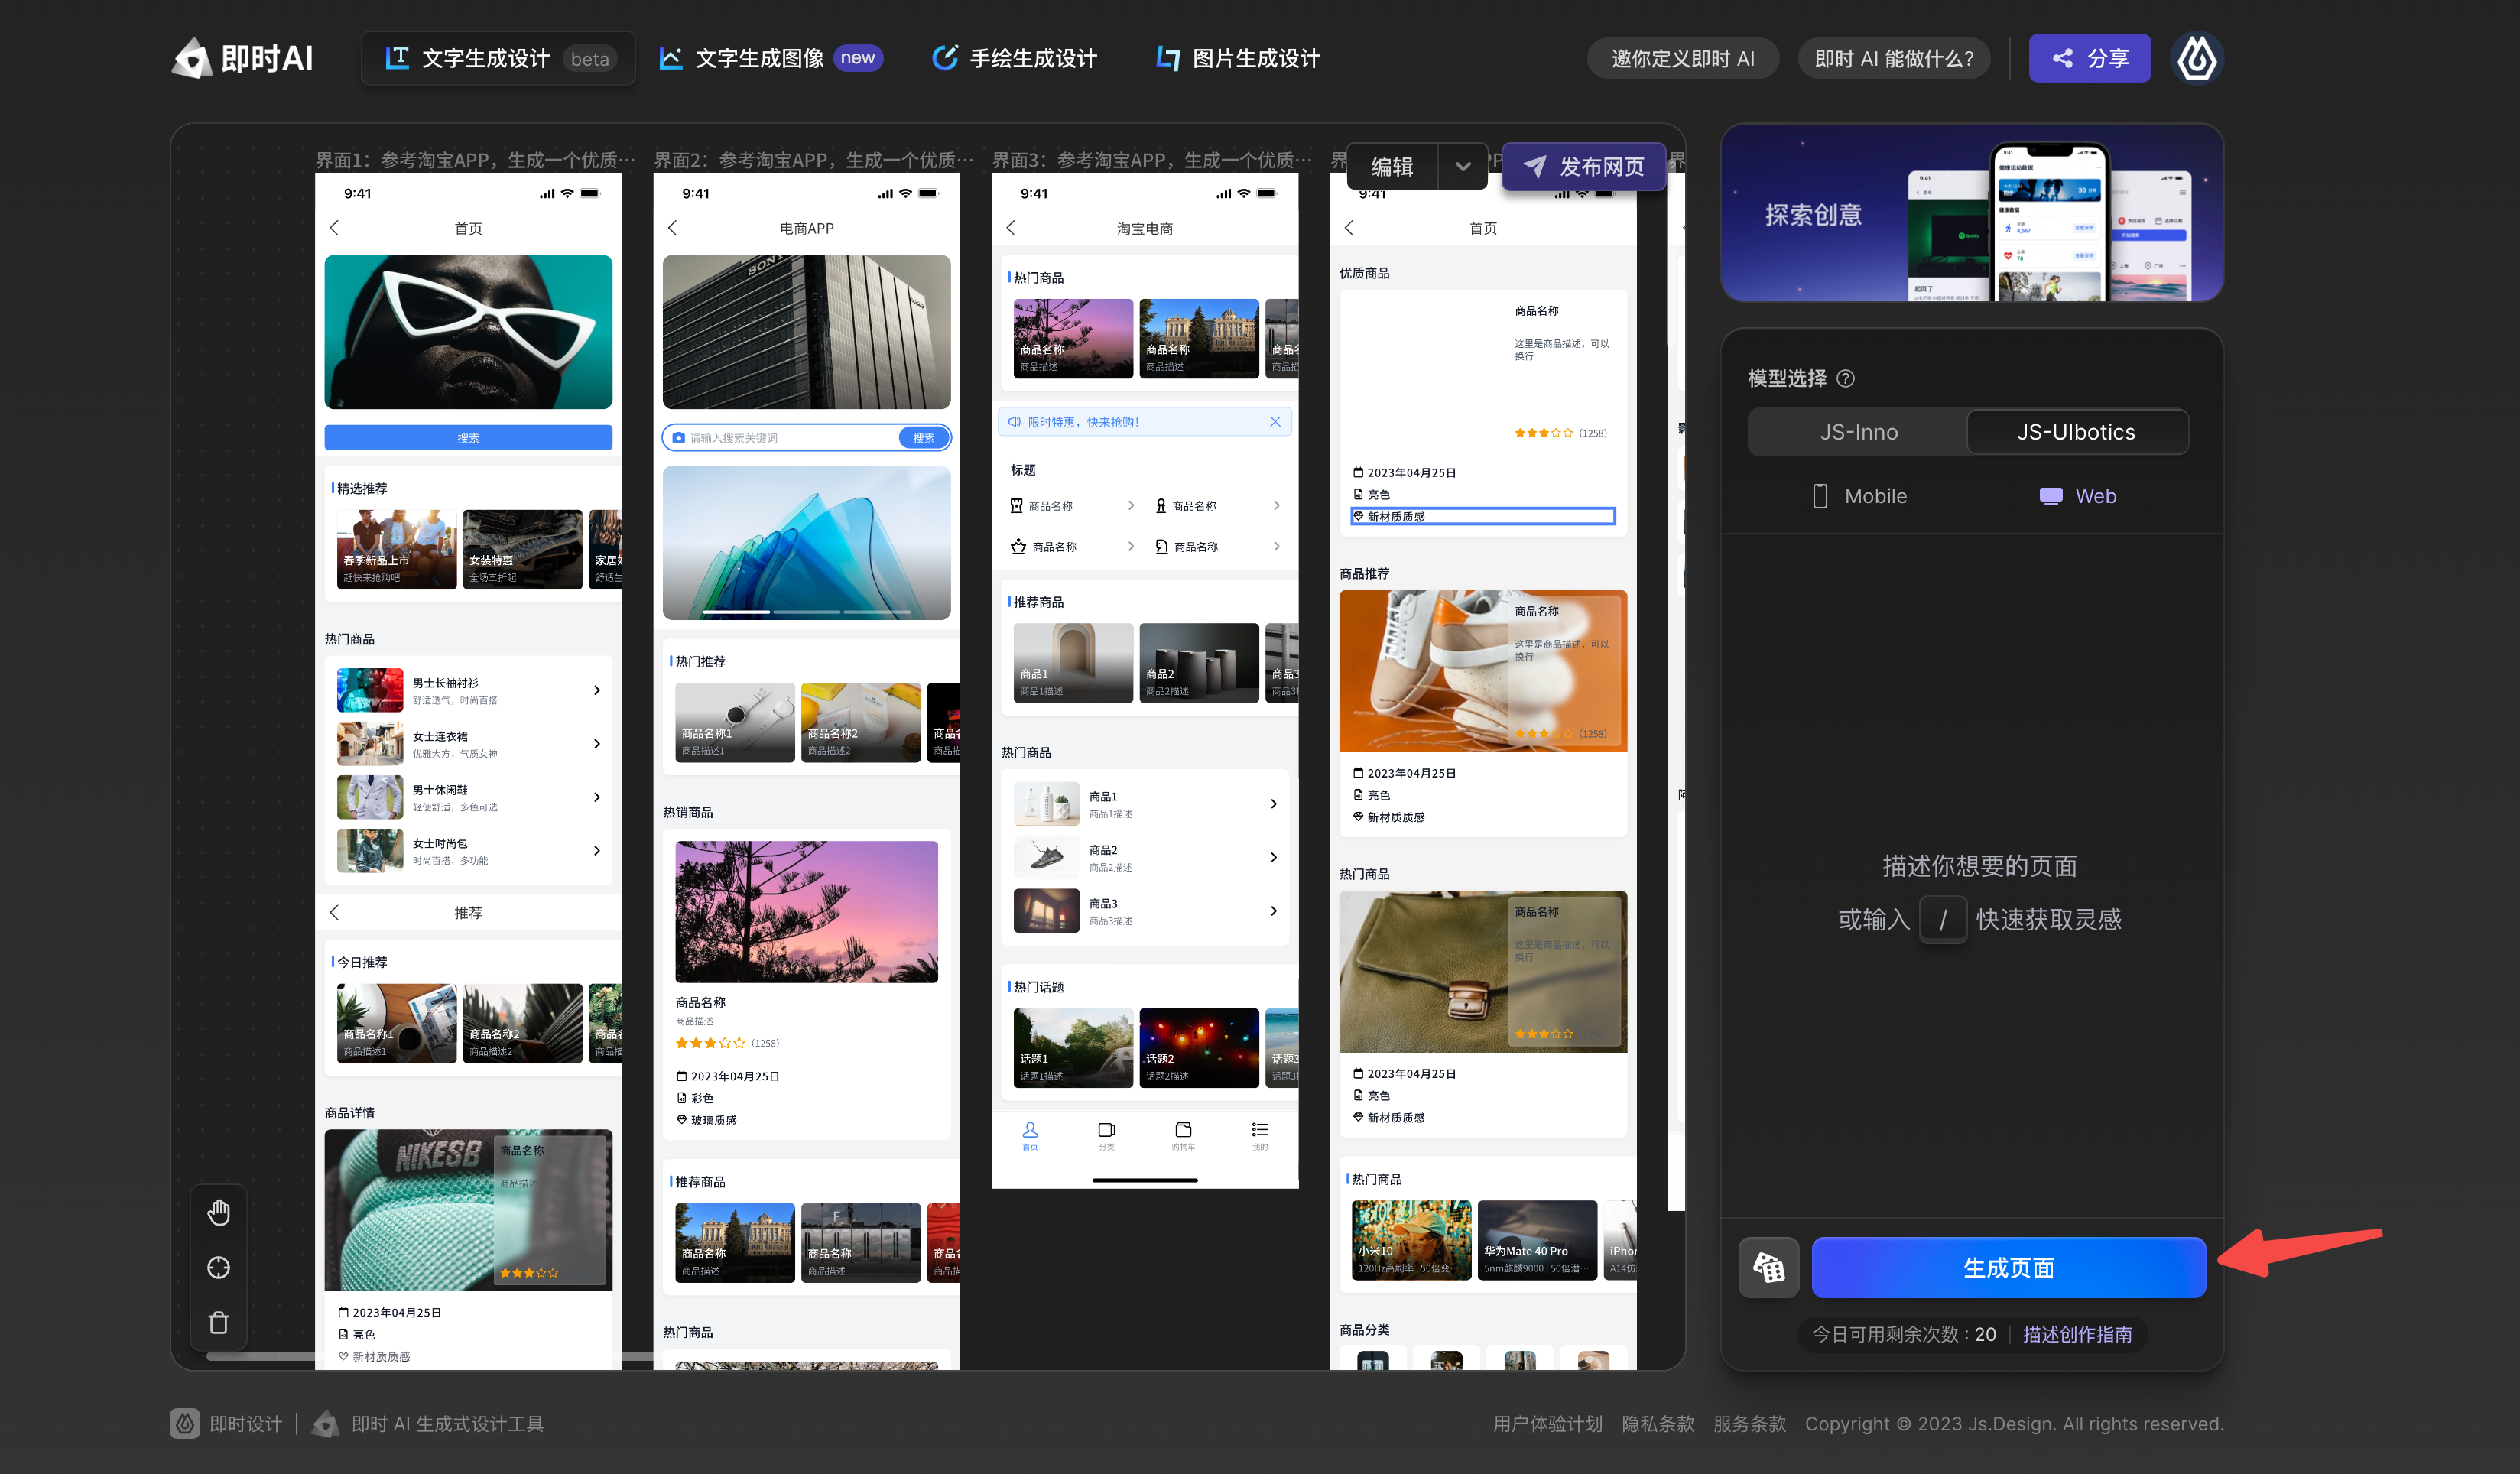
Task: Expand the 商品1 row chevron in 界面3
Action: click(1273, 804)
